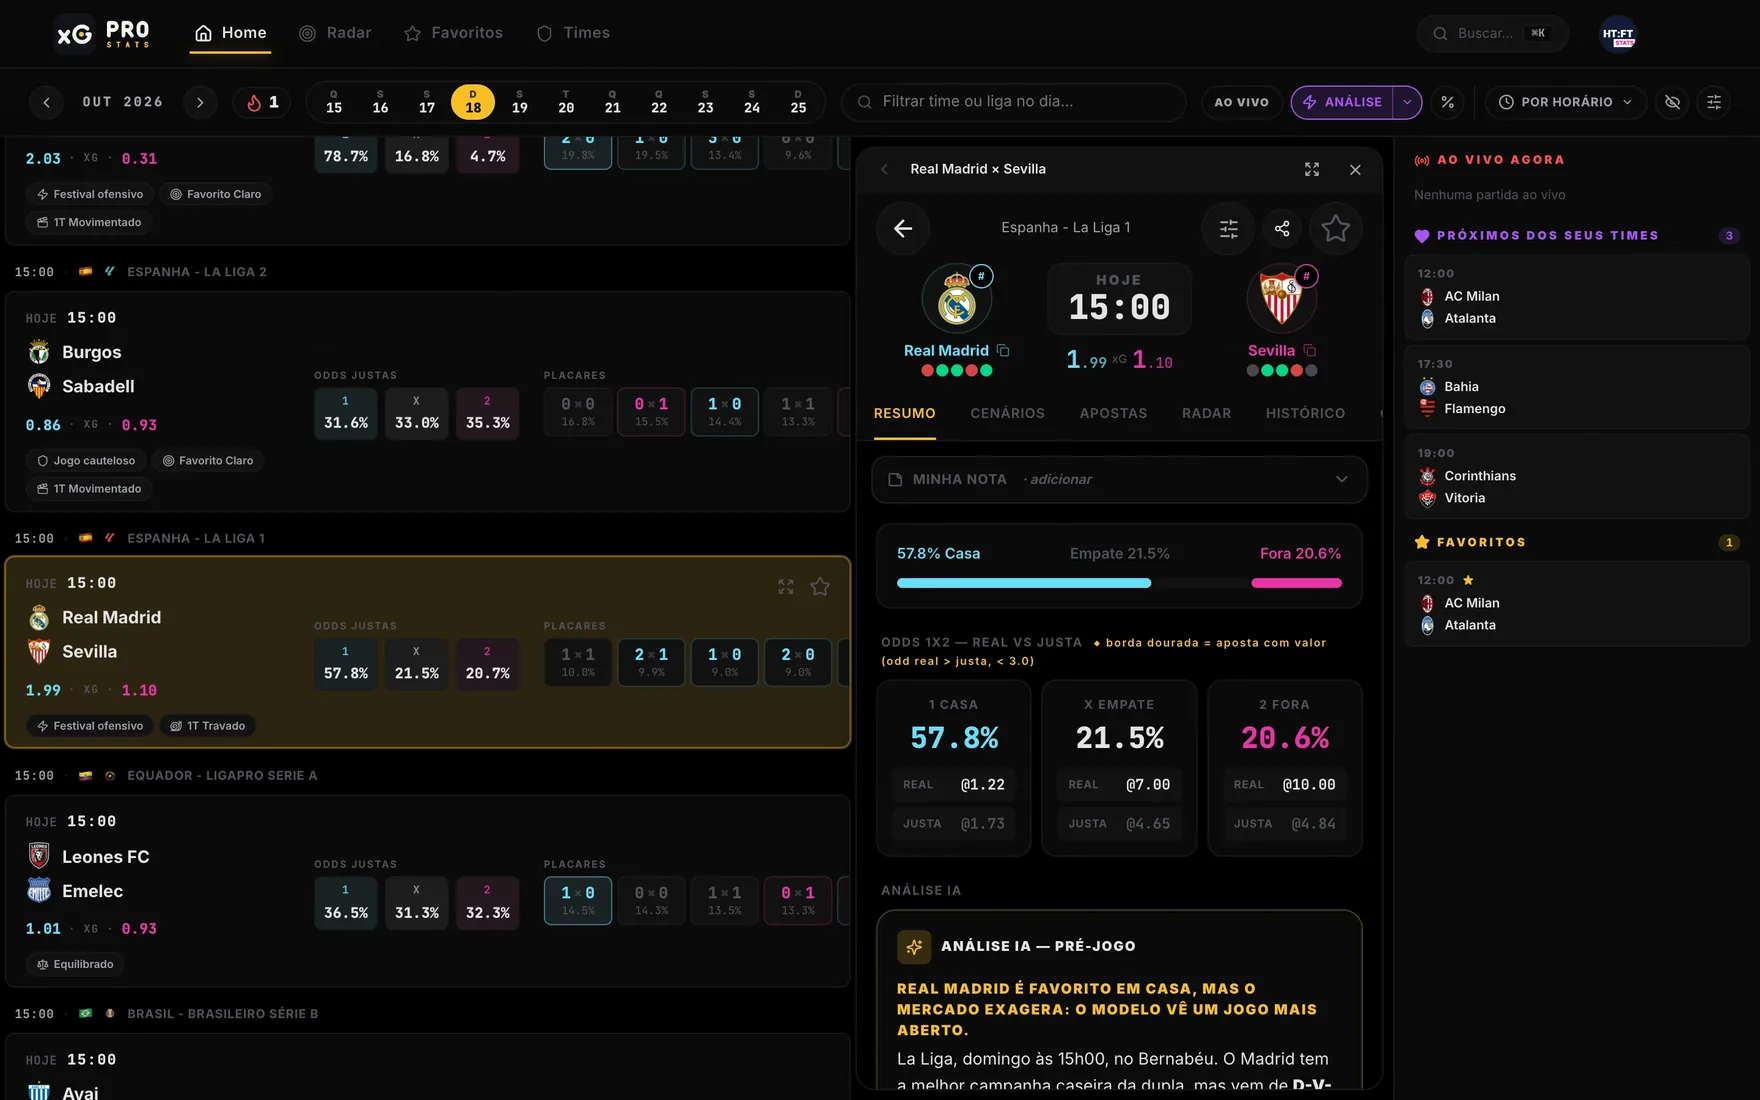
Task: Expand Real Madrid list card icon
Action: click(x=786, y=587)
